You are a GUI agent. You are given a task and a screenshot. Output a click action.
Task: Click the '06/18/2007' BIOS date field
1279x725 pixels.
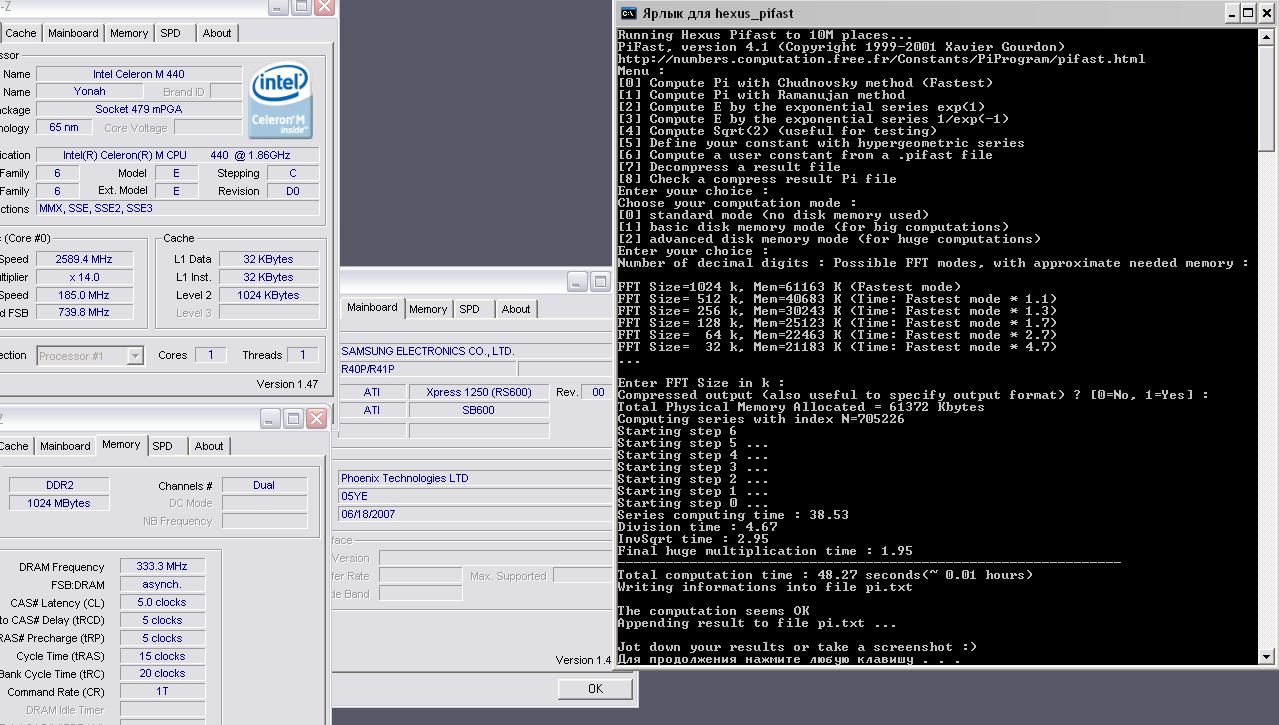point(475,514)
